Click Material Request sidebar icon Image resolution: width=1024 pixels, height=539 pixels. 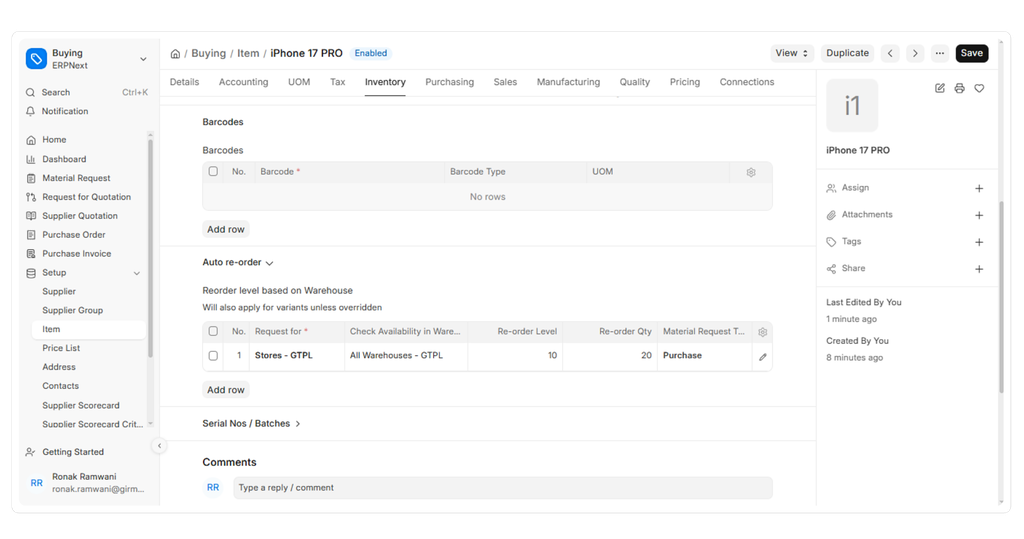(x=31, y=178)
